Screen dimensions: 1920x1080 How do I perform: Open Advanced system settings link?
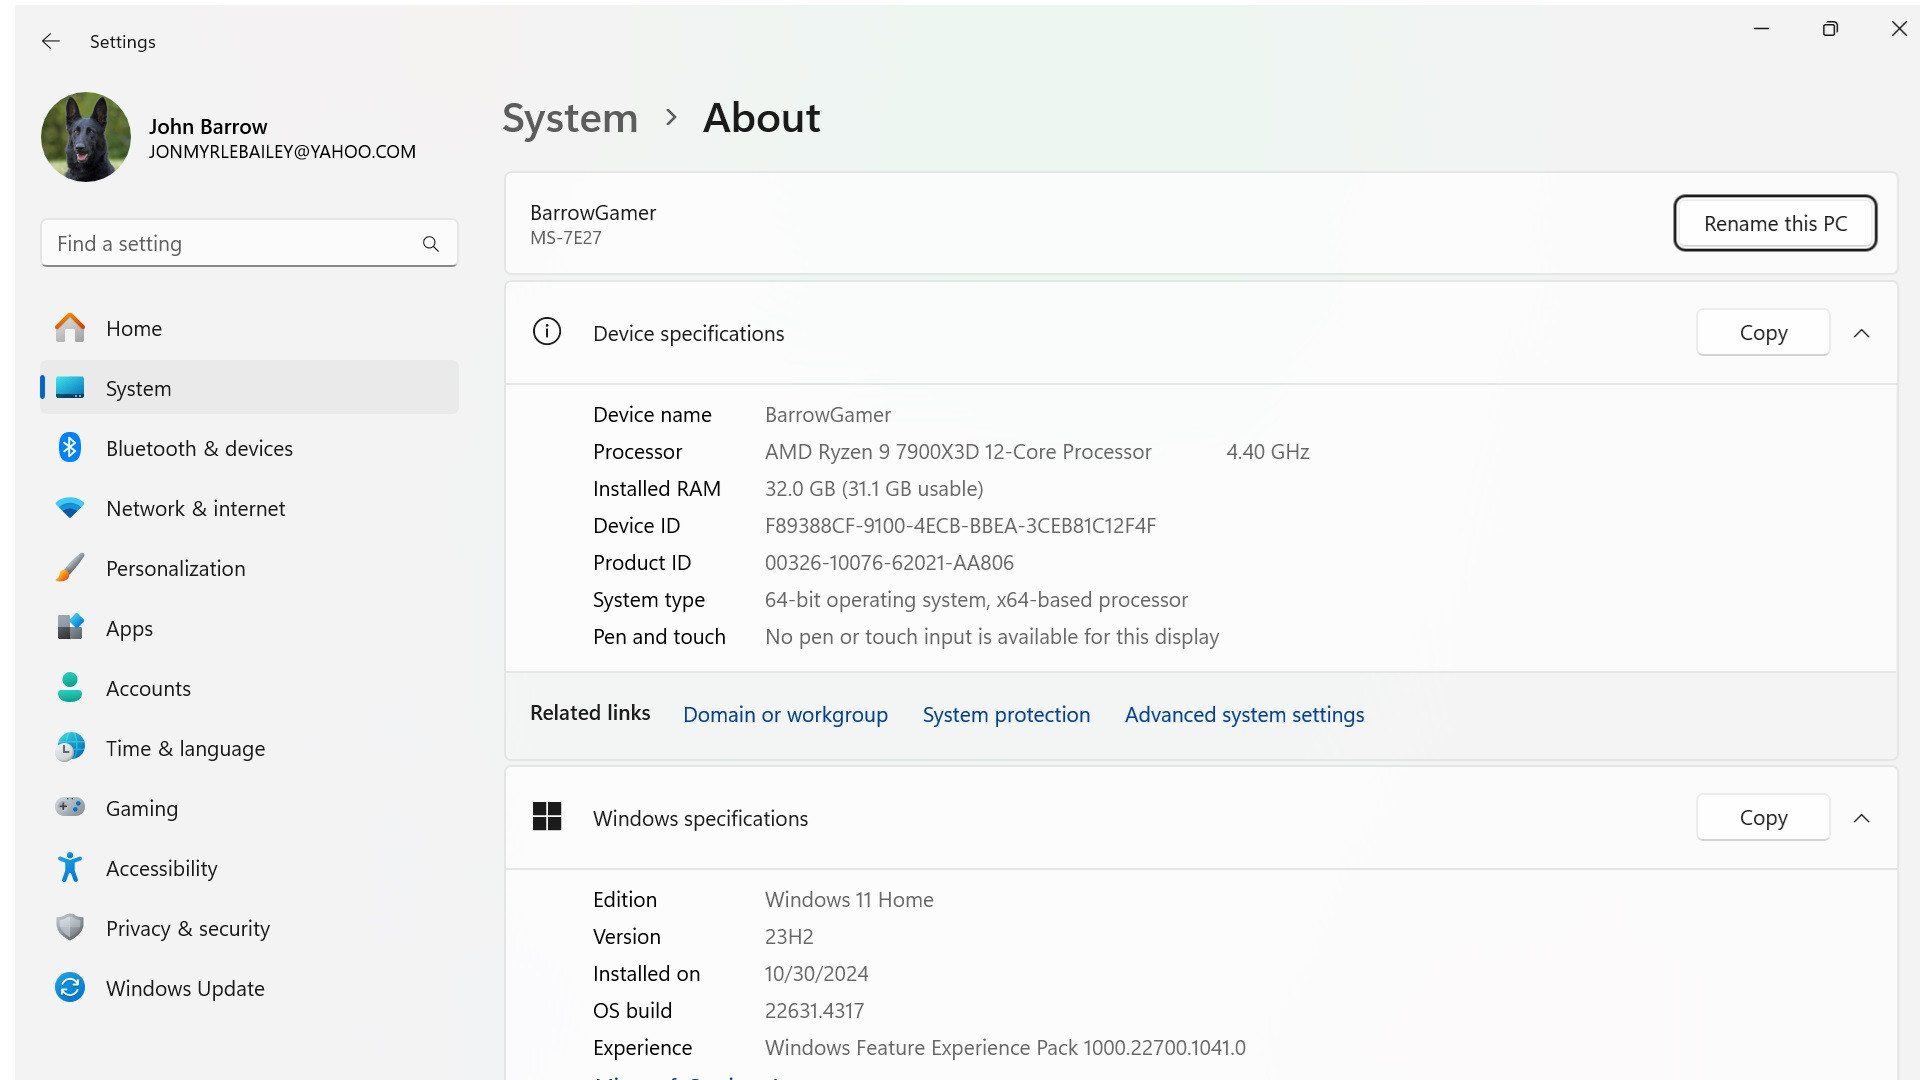(x=1244, y=714)
